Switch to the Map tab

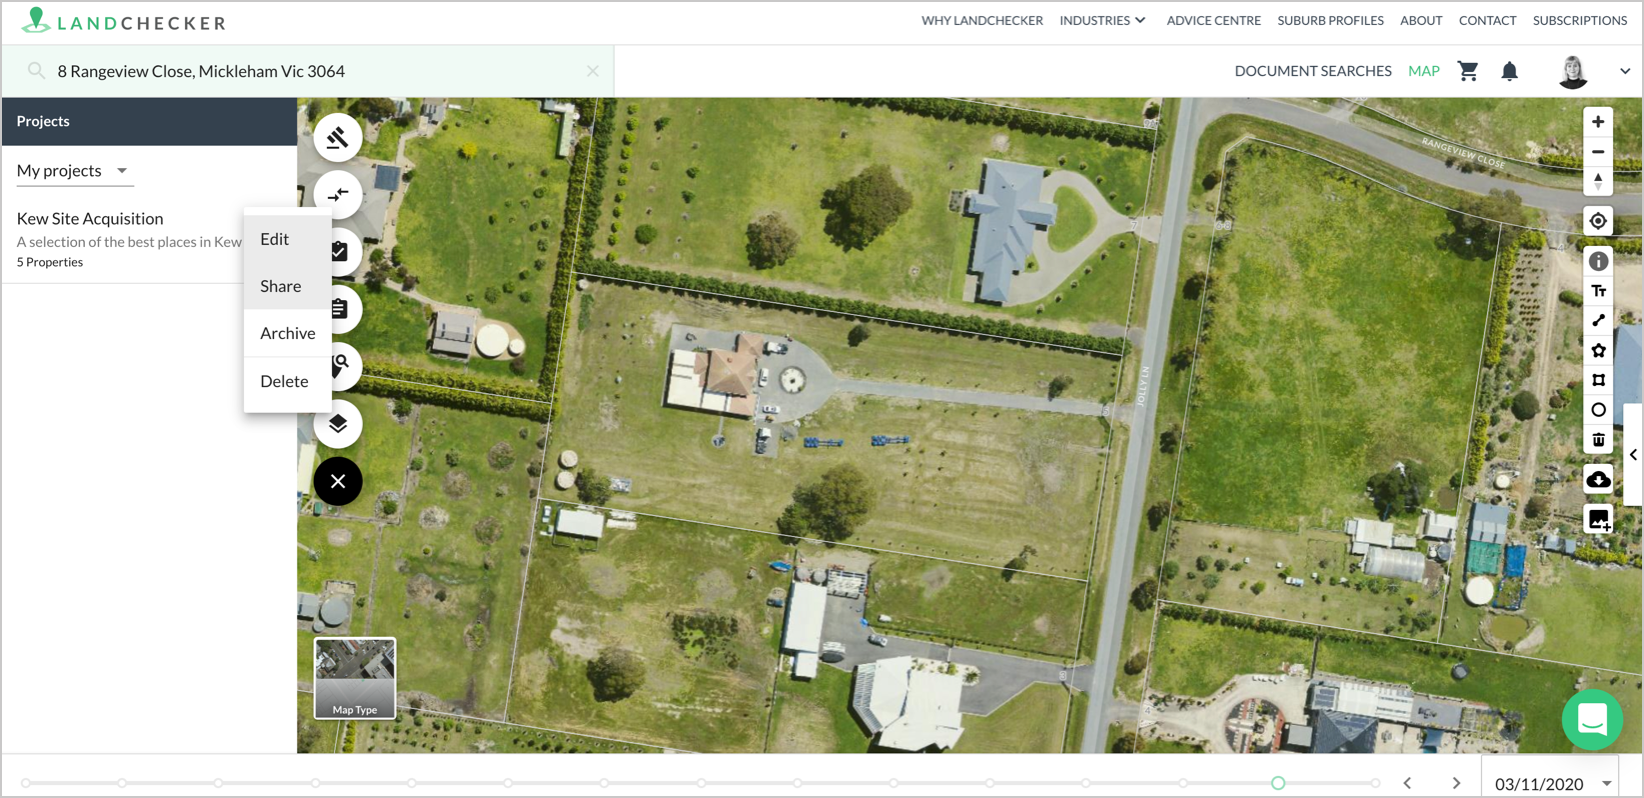pos(1424,71)
